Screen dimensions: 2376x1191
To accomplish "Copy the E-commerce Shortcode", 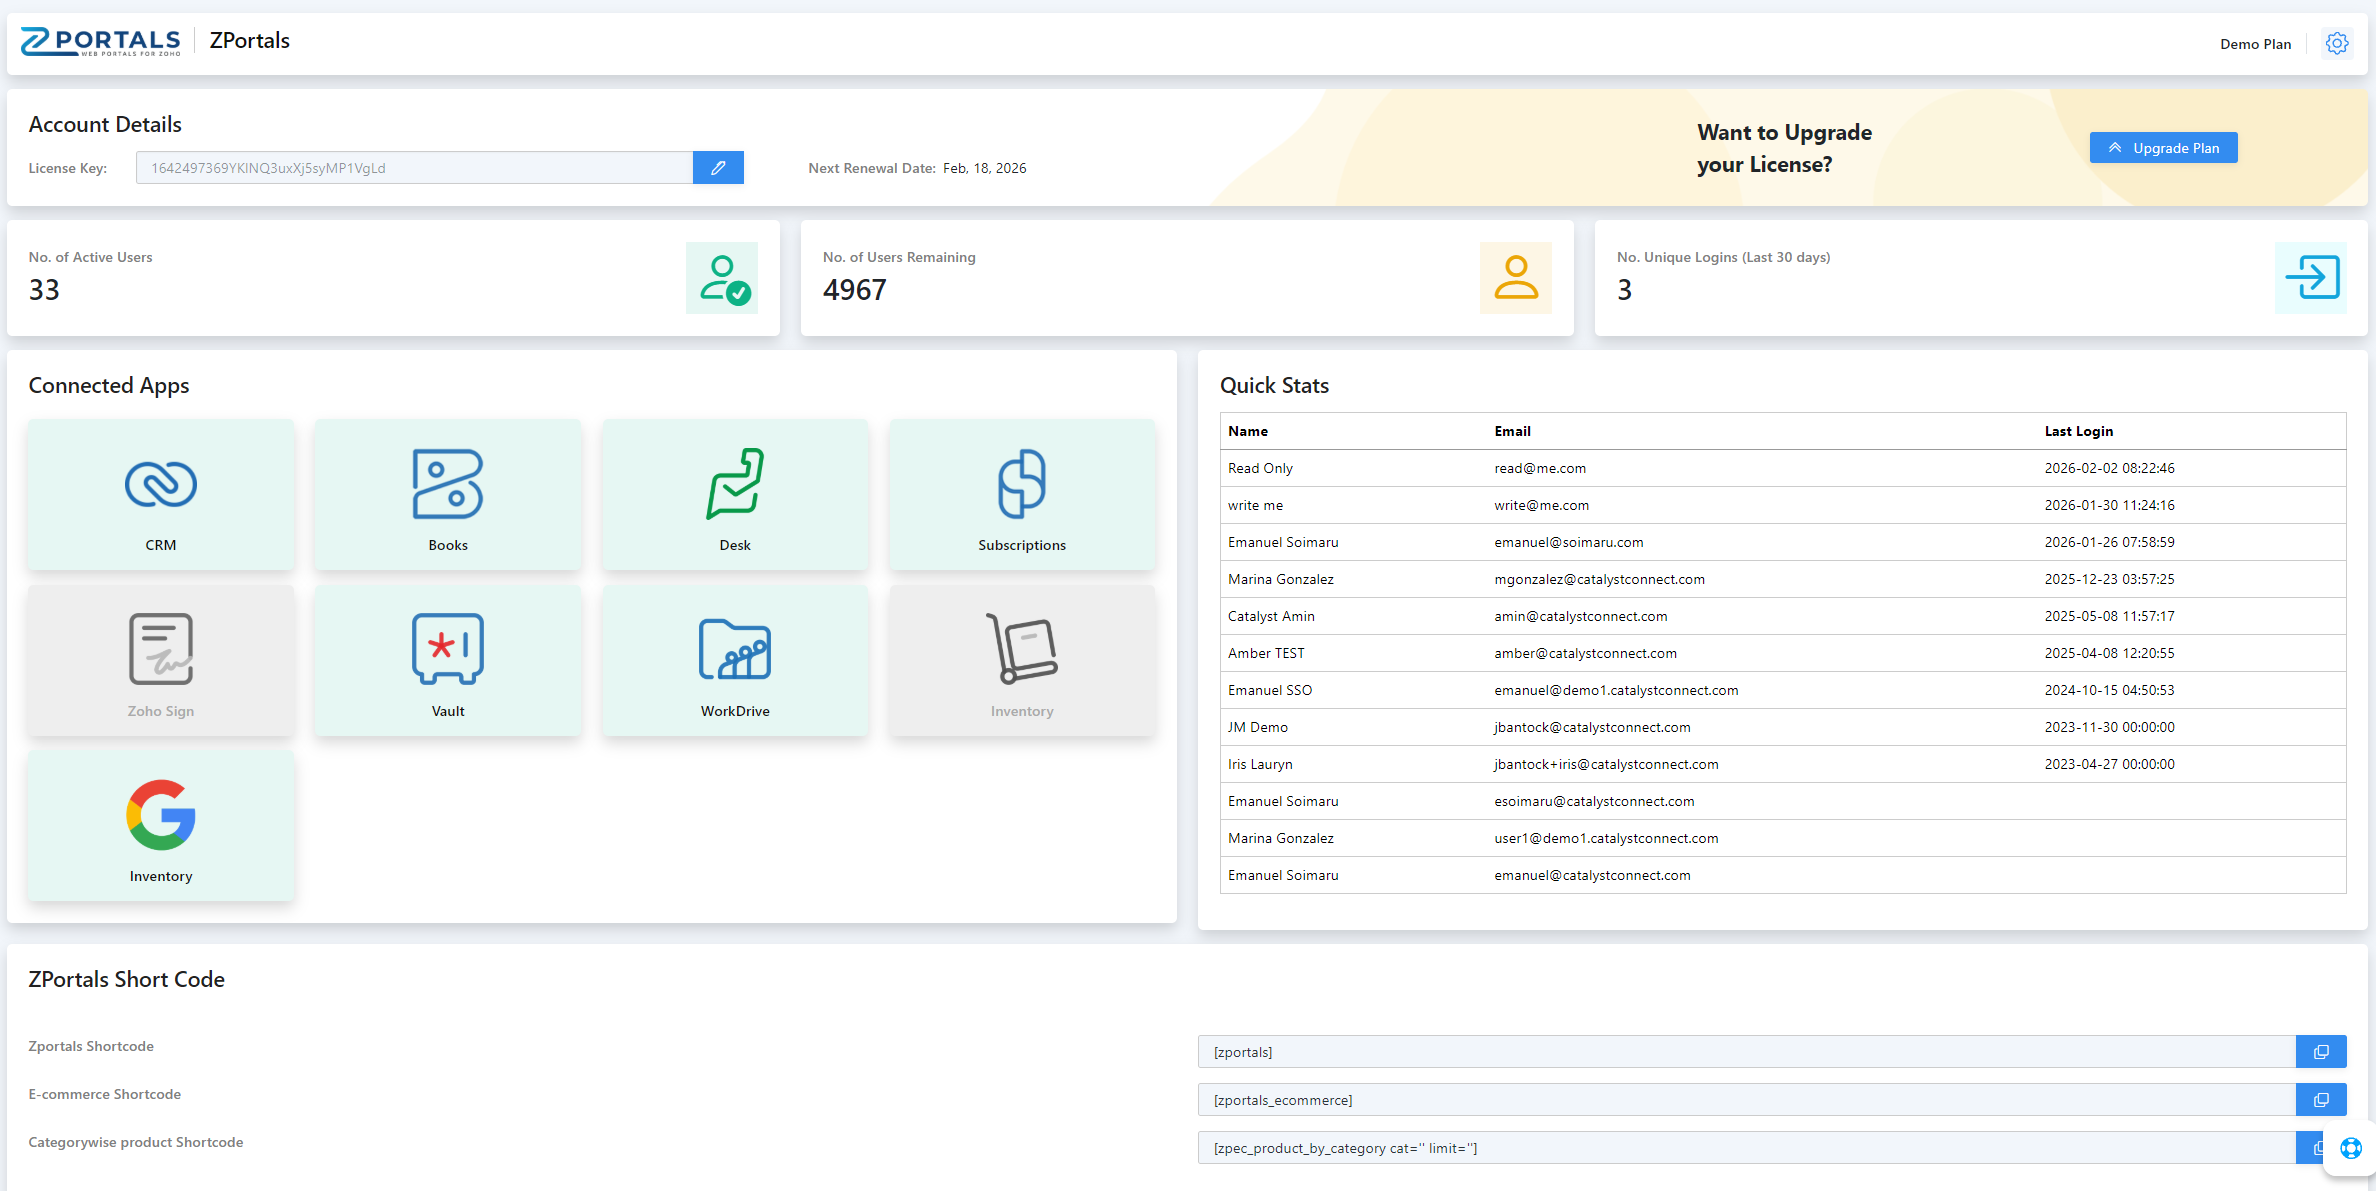I will 2322,1099.
